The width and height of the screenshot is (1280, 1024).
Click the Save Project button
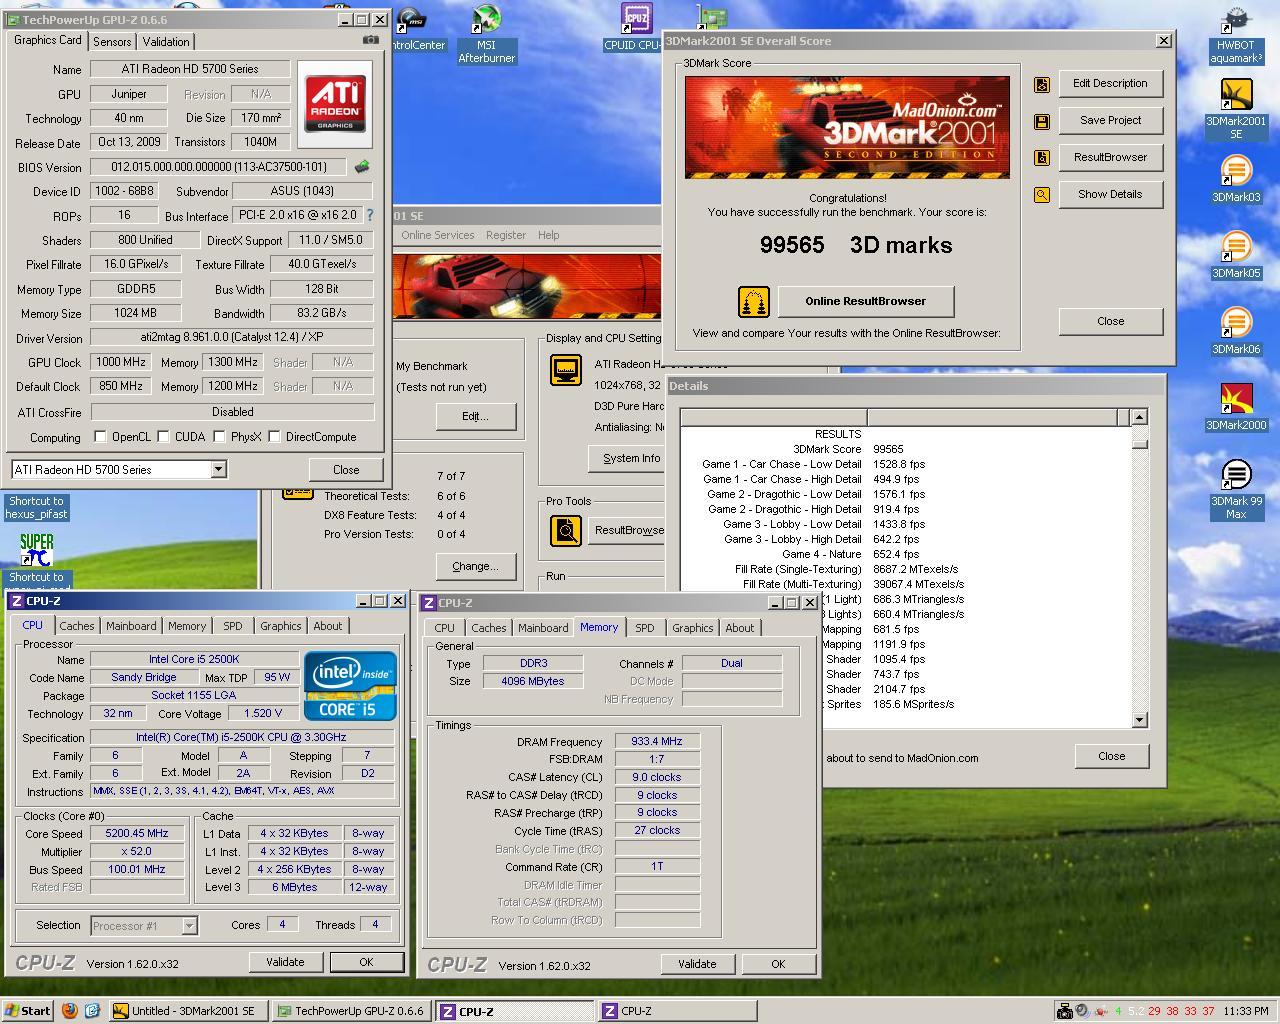pyautogui.click(x=1110, y=121)
